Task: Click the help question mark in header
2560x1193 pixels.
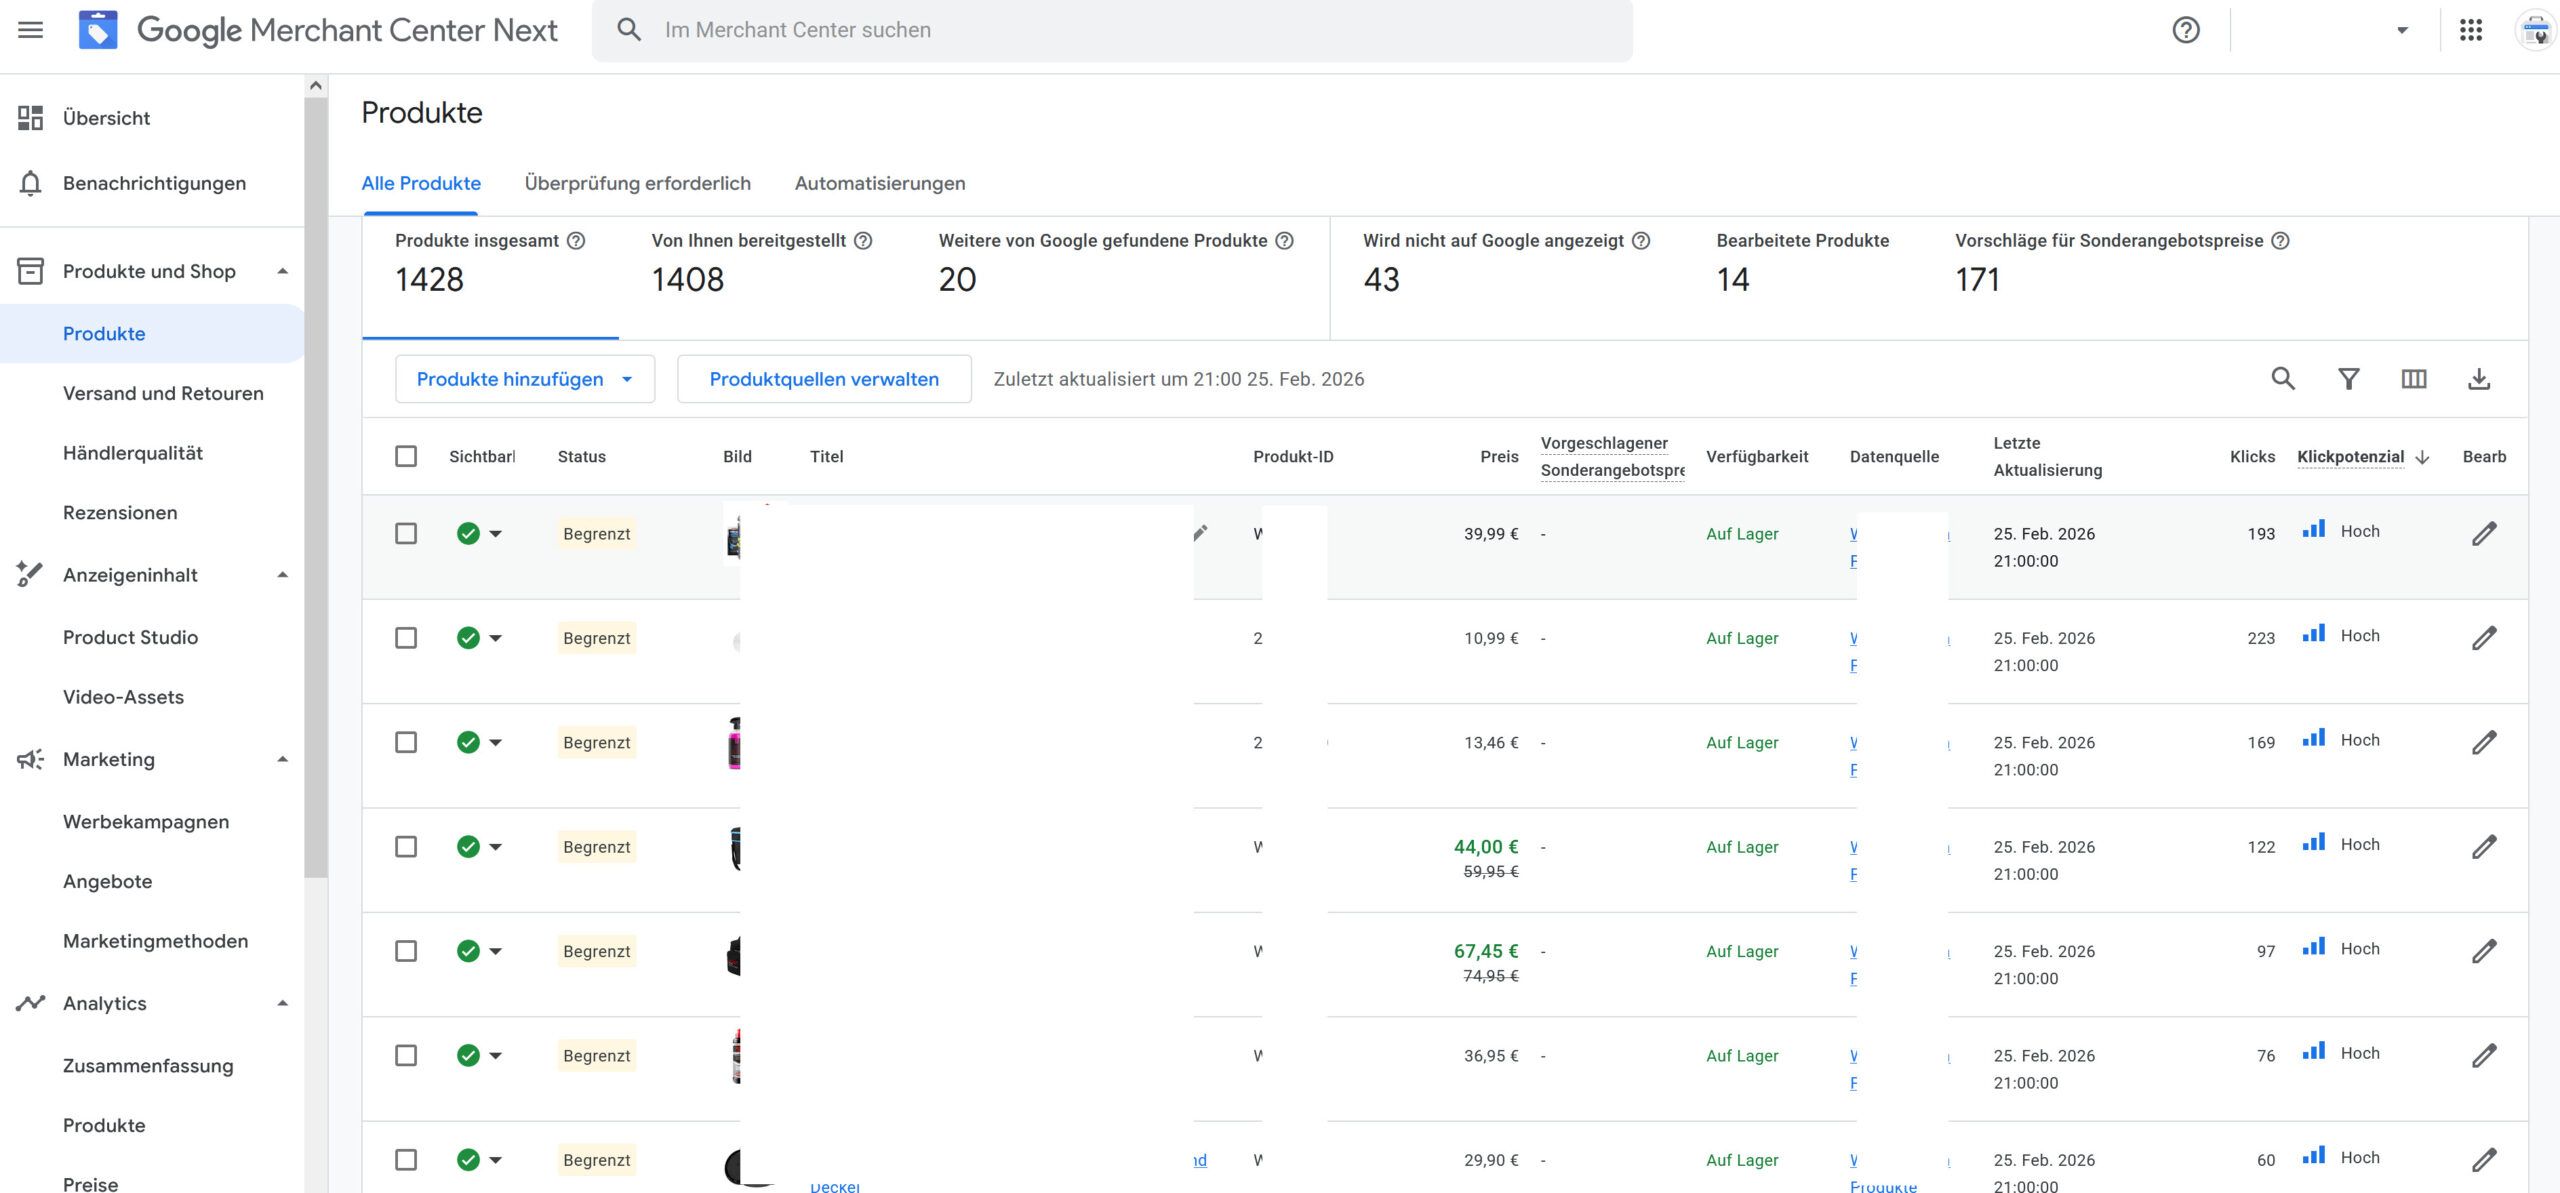Action: click(2186, 30)
